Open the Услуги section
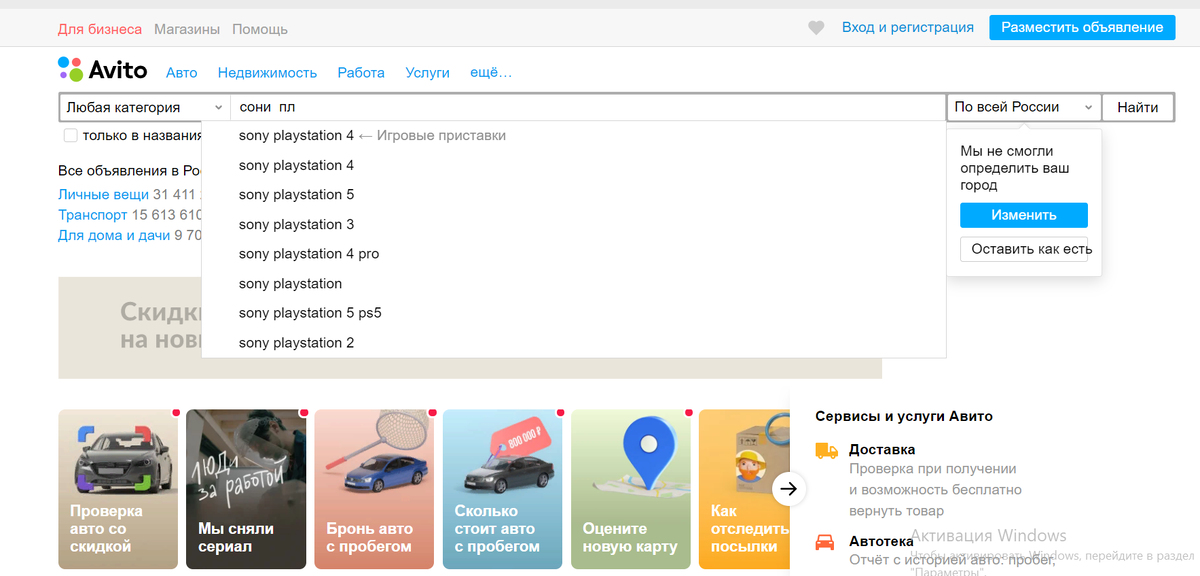This screenshot has height=576, width=1200. 428,73
